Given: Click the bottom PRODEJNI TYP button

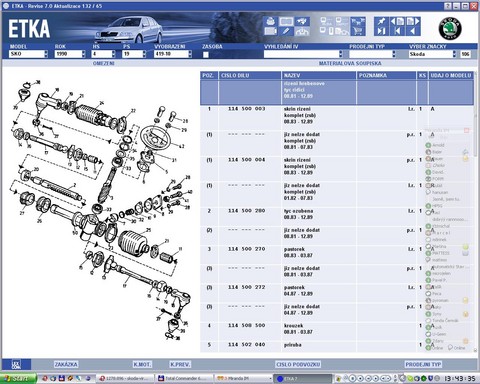Looking at the screenshot, I should 423,364.
